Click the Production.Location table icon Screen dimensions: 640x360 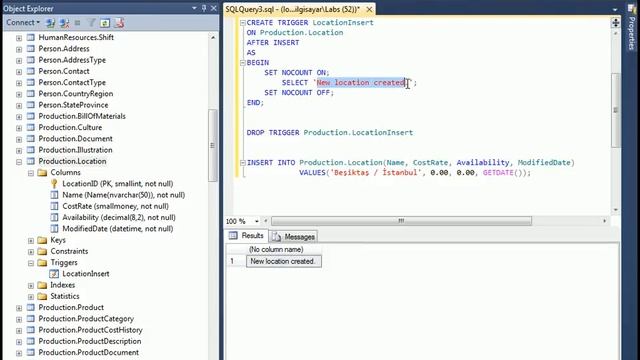coord(31,161)
